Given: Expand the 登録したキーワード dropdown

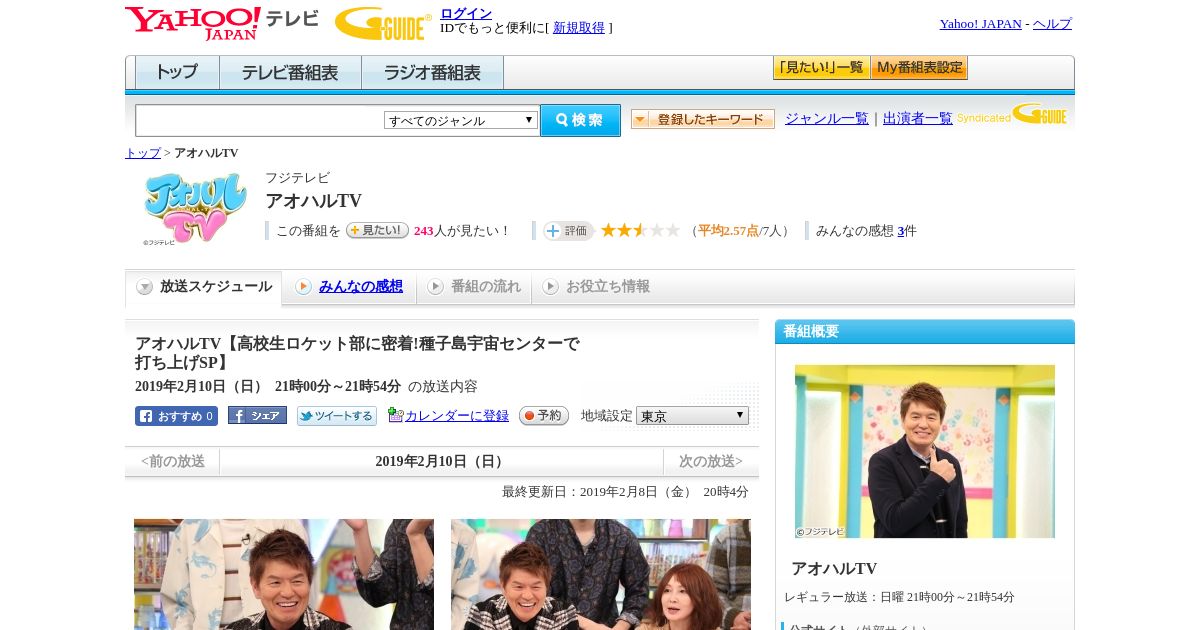Looking at the screenshot, I should 703,119.
